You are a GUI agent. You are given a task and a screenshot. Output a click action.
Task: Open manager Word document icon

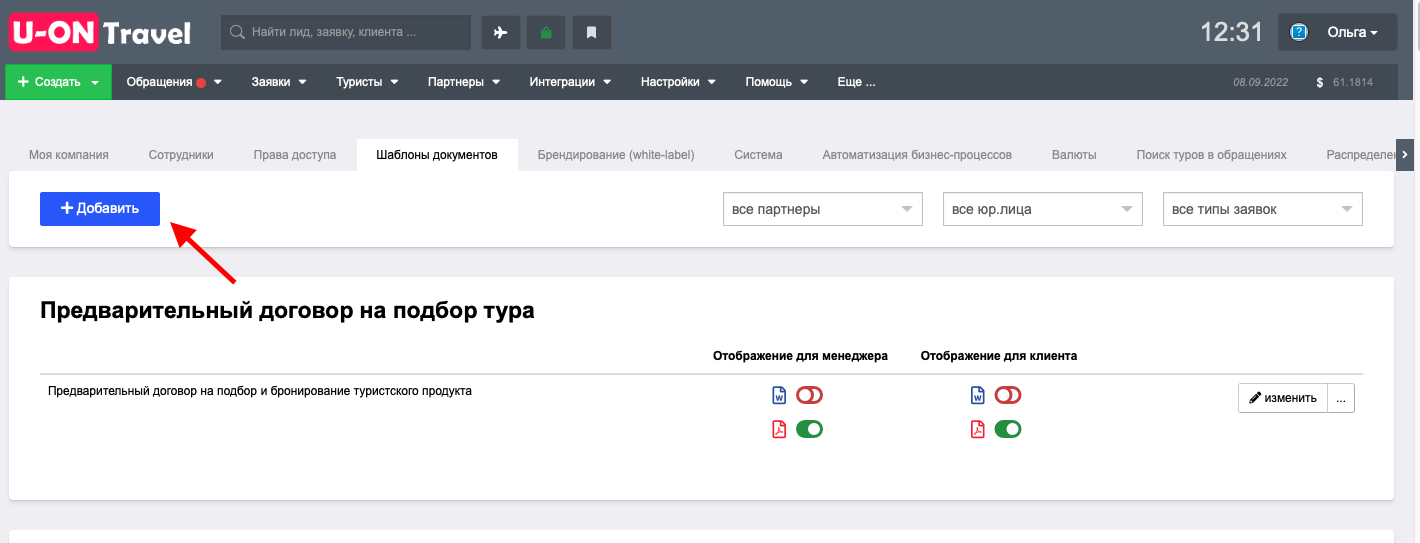coord(779,395)
